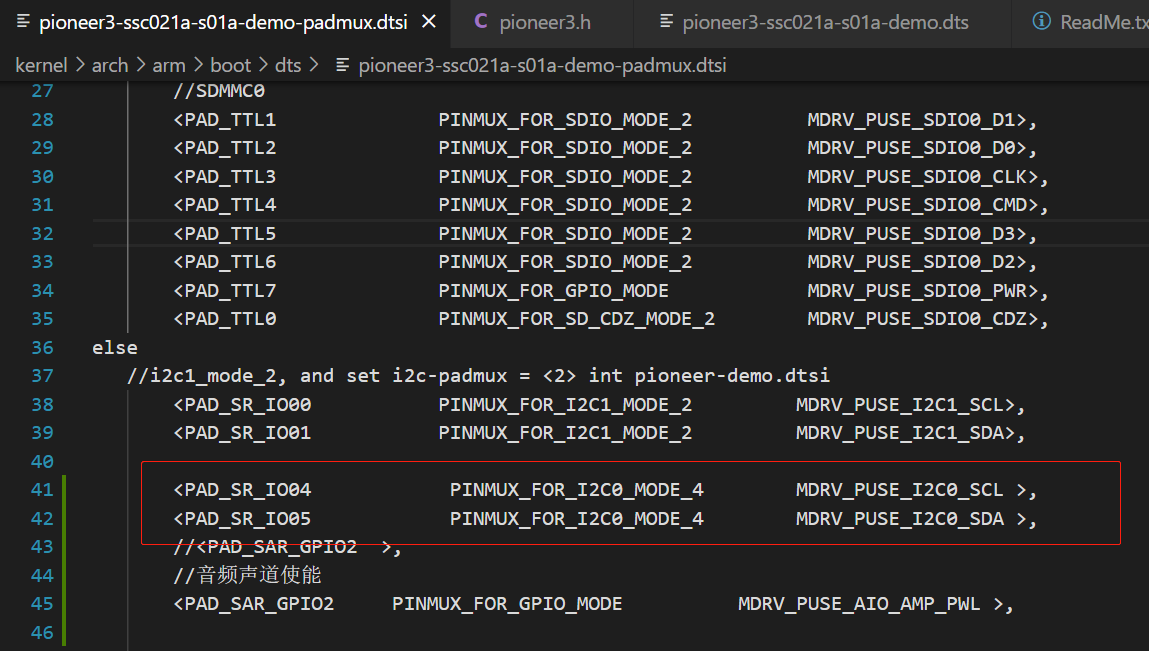Place cursor on PAD_SR_IO04 in line 41

(x=248, y=490)
